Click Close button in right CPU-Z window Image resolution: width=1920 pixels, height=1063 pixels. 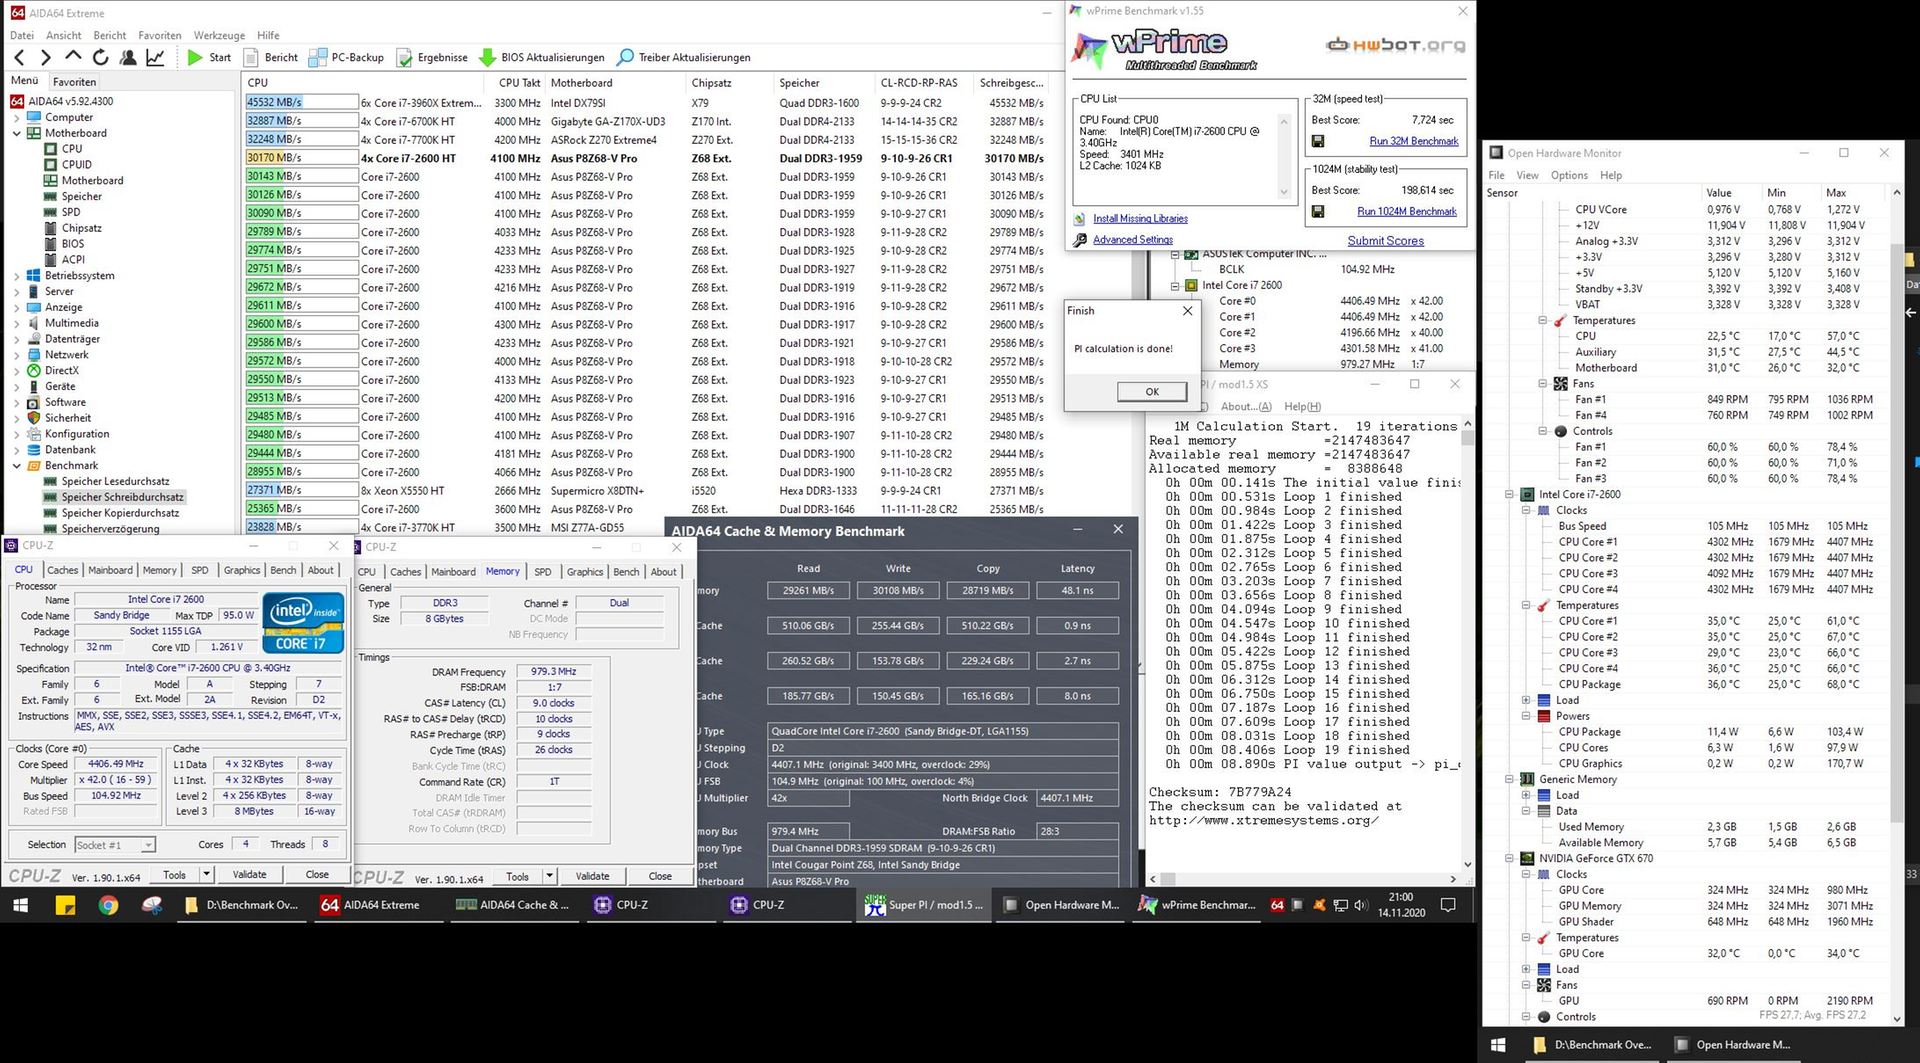pyautogui.click(x=660, y=876)
